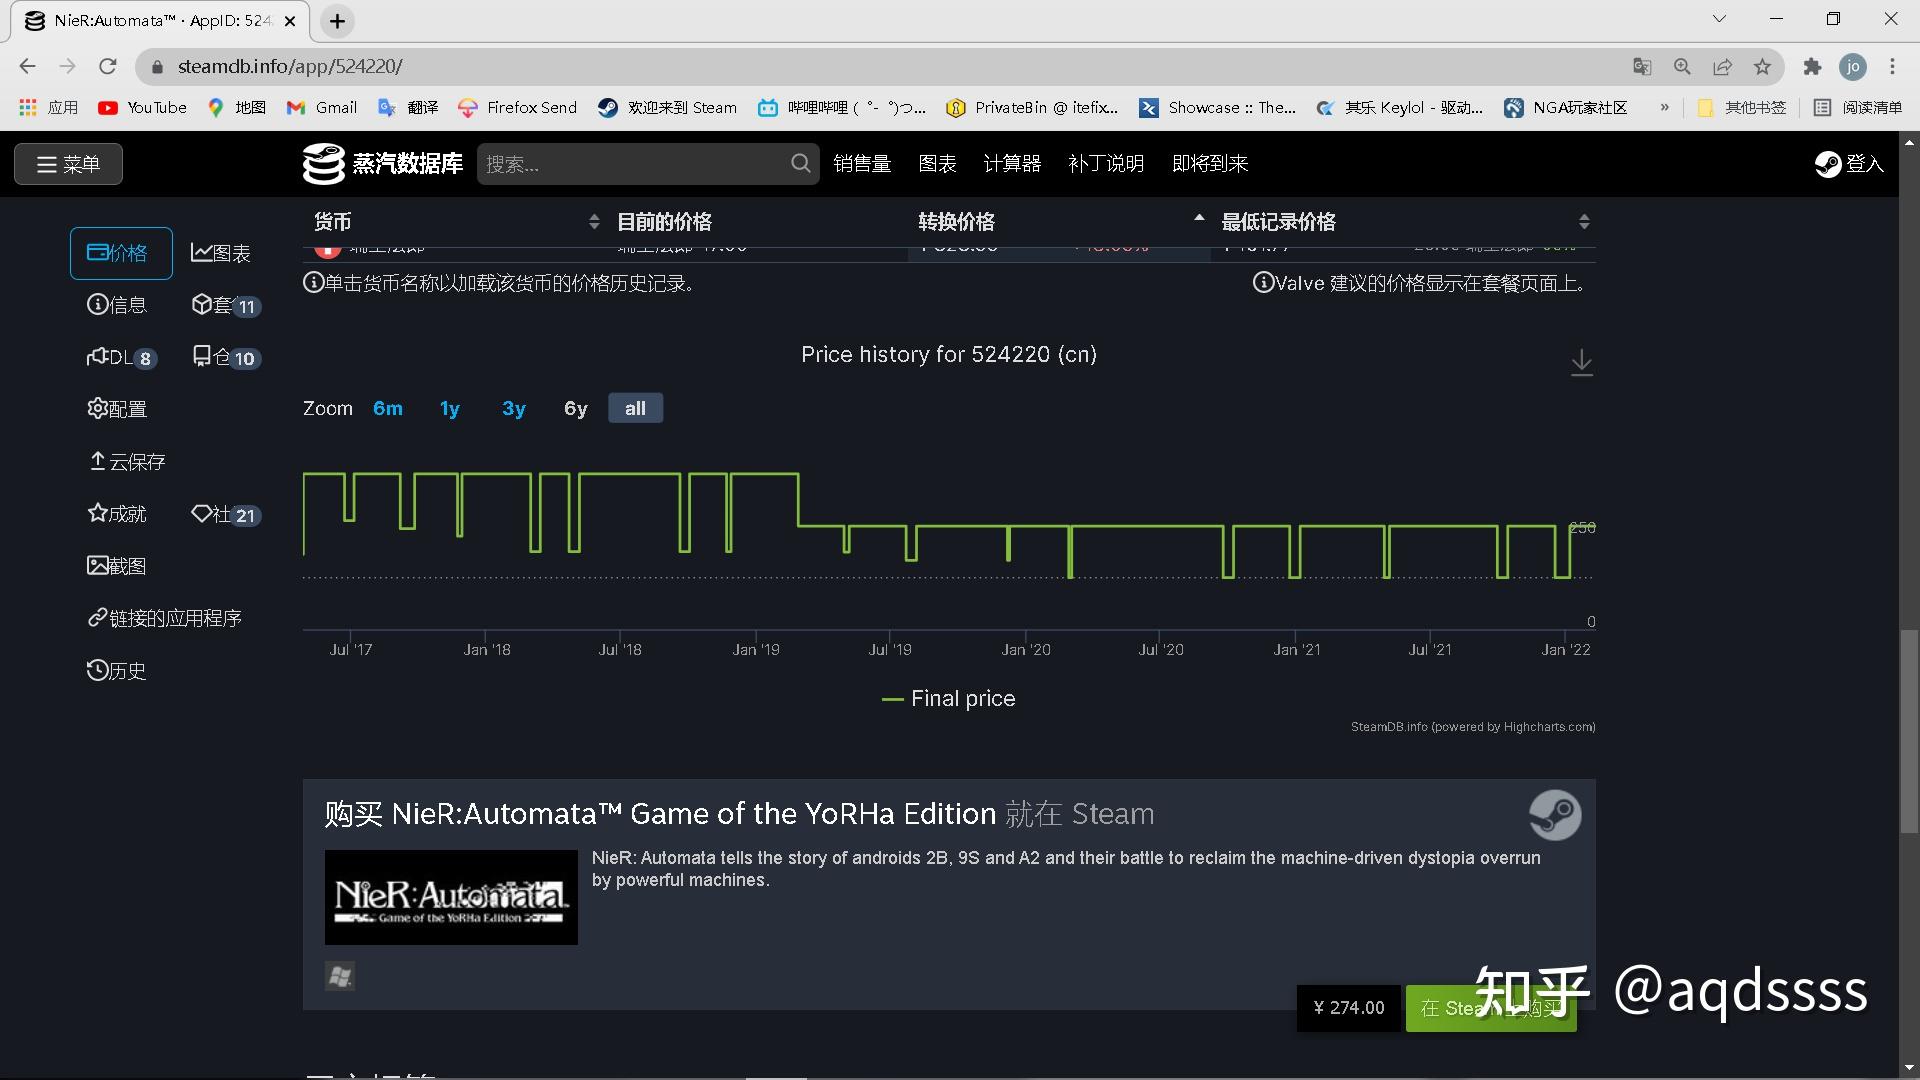This screenshot has width=1920, height=1080.
Task: Select the 1y zoom range
Action: (x=450, y=408)
